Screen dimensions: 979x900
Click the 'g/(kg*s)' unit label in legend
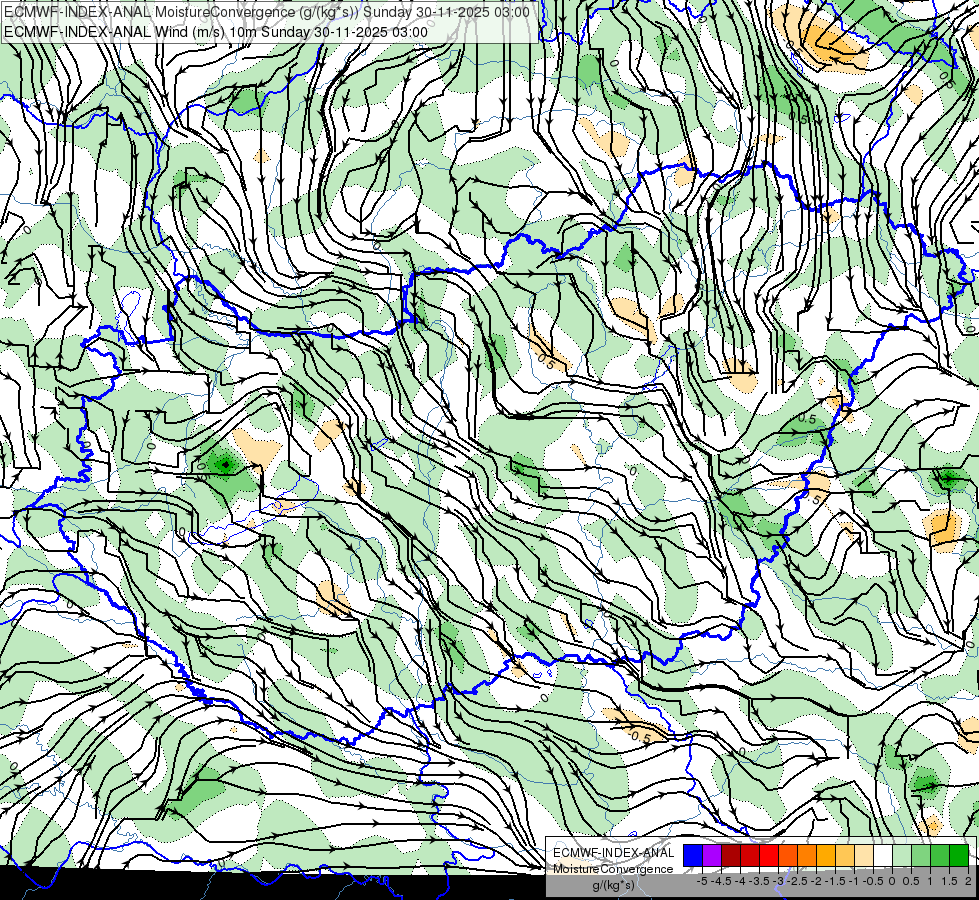613,886
